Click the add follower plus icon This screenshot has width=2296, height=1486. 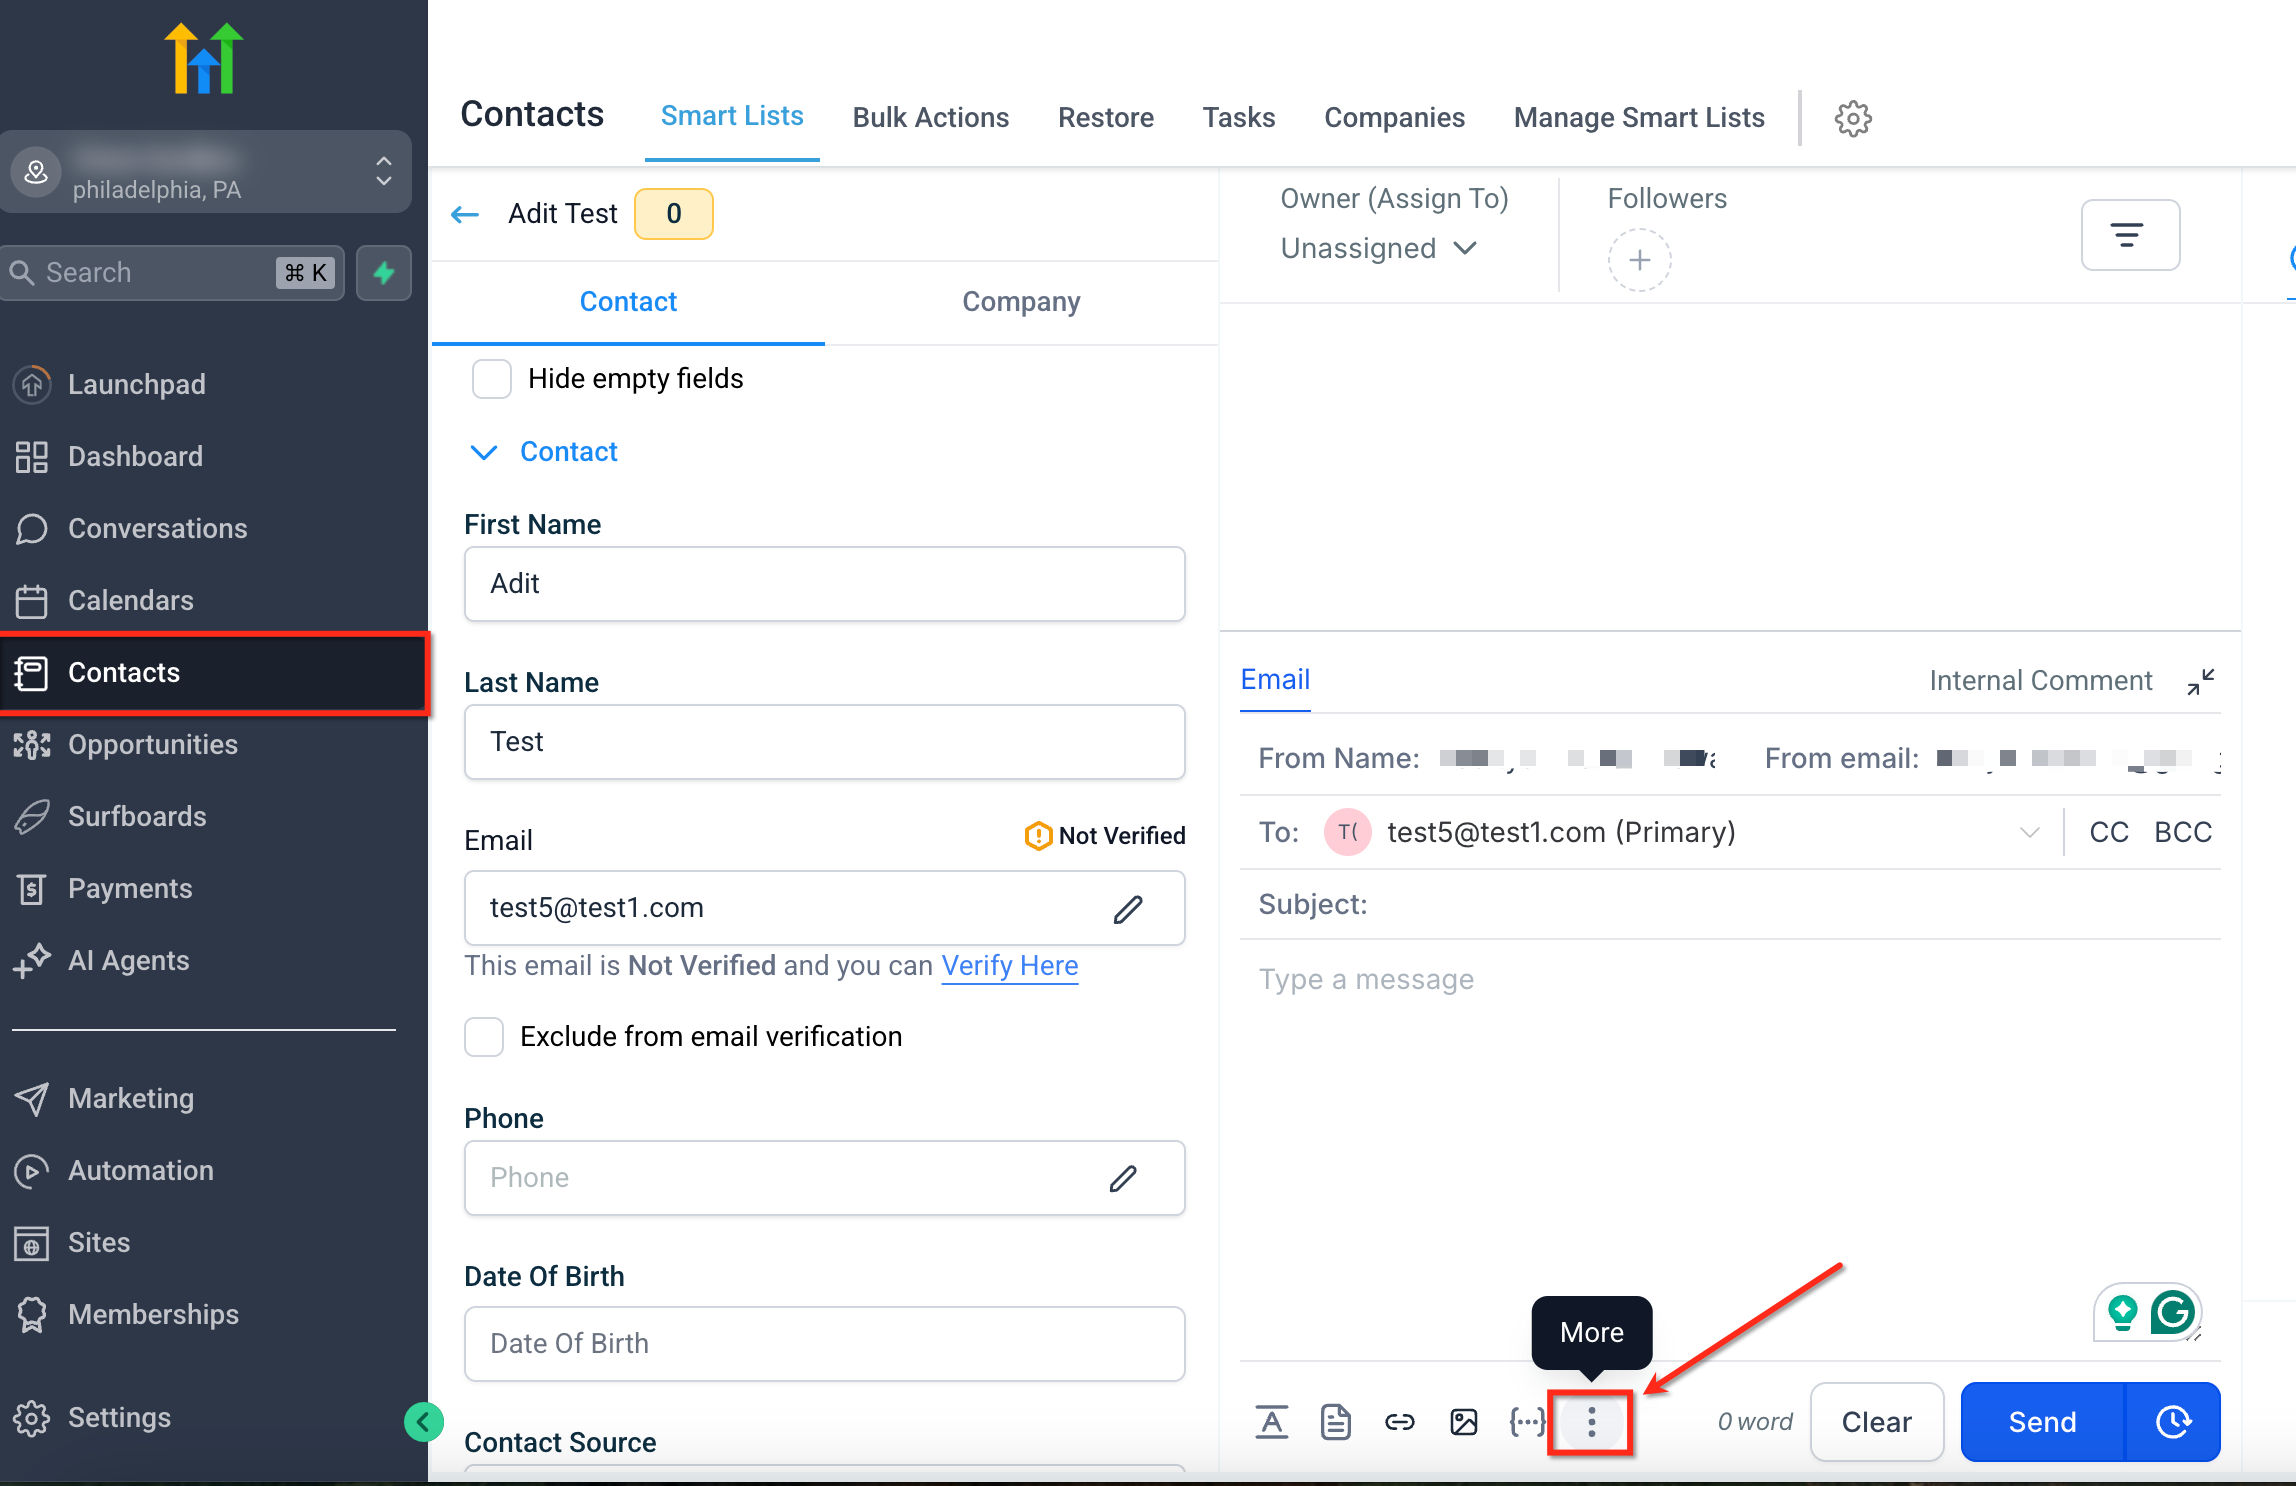click(x=1639, y=260)
